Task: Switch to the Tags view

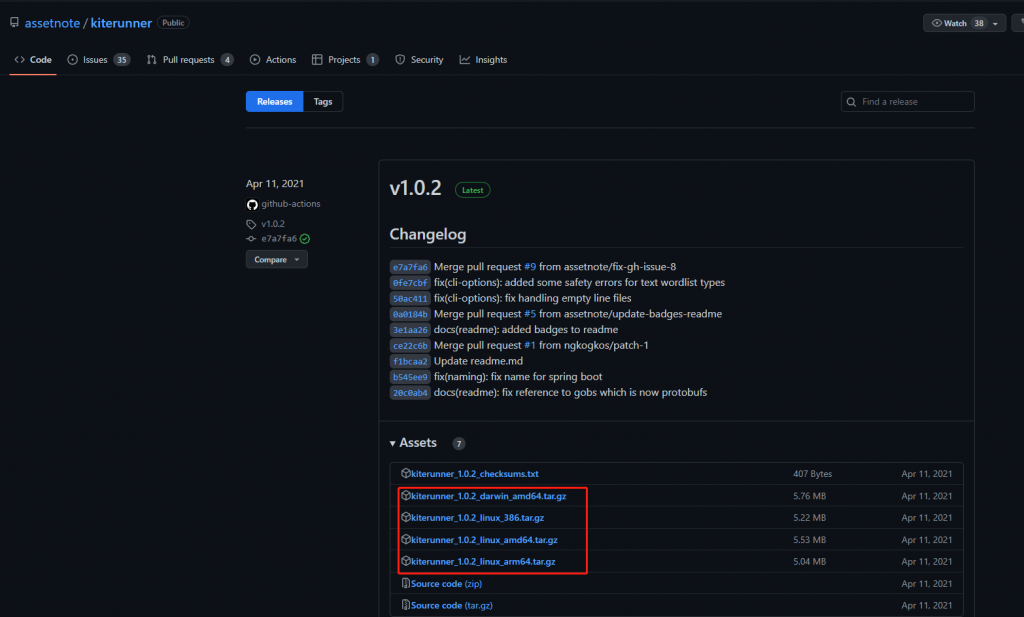Action: (x=323, y=101)
